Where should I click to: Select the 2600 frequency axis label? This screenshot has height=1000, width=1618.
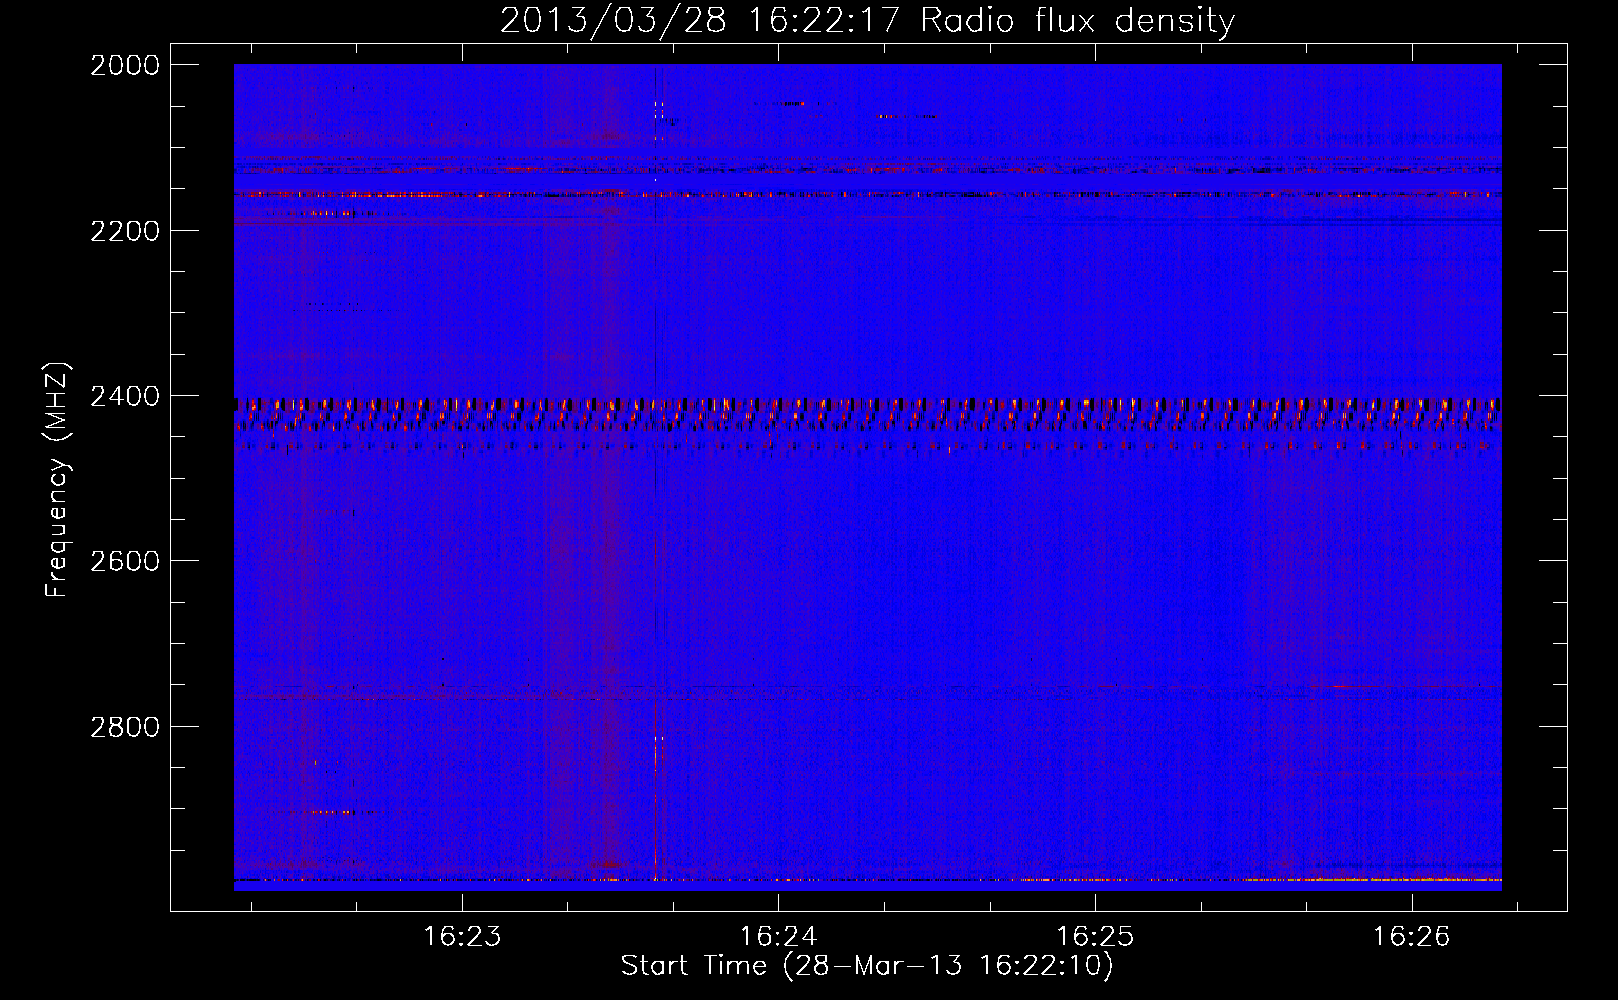[x=125, y=561]
